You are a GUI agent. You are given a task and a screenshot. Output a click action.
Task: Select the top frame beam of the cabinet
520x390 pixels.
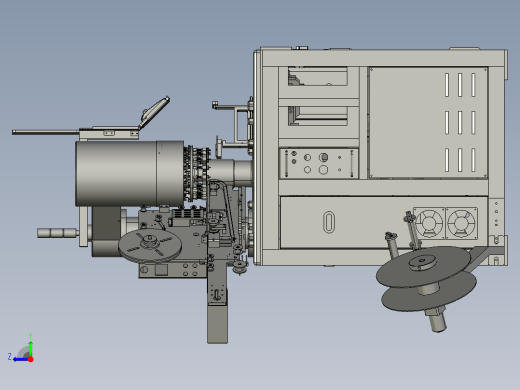(x=383, y=58)
